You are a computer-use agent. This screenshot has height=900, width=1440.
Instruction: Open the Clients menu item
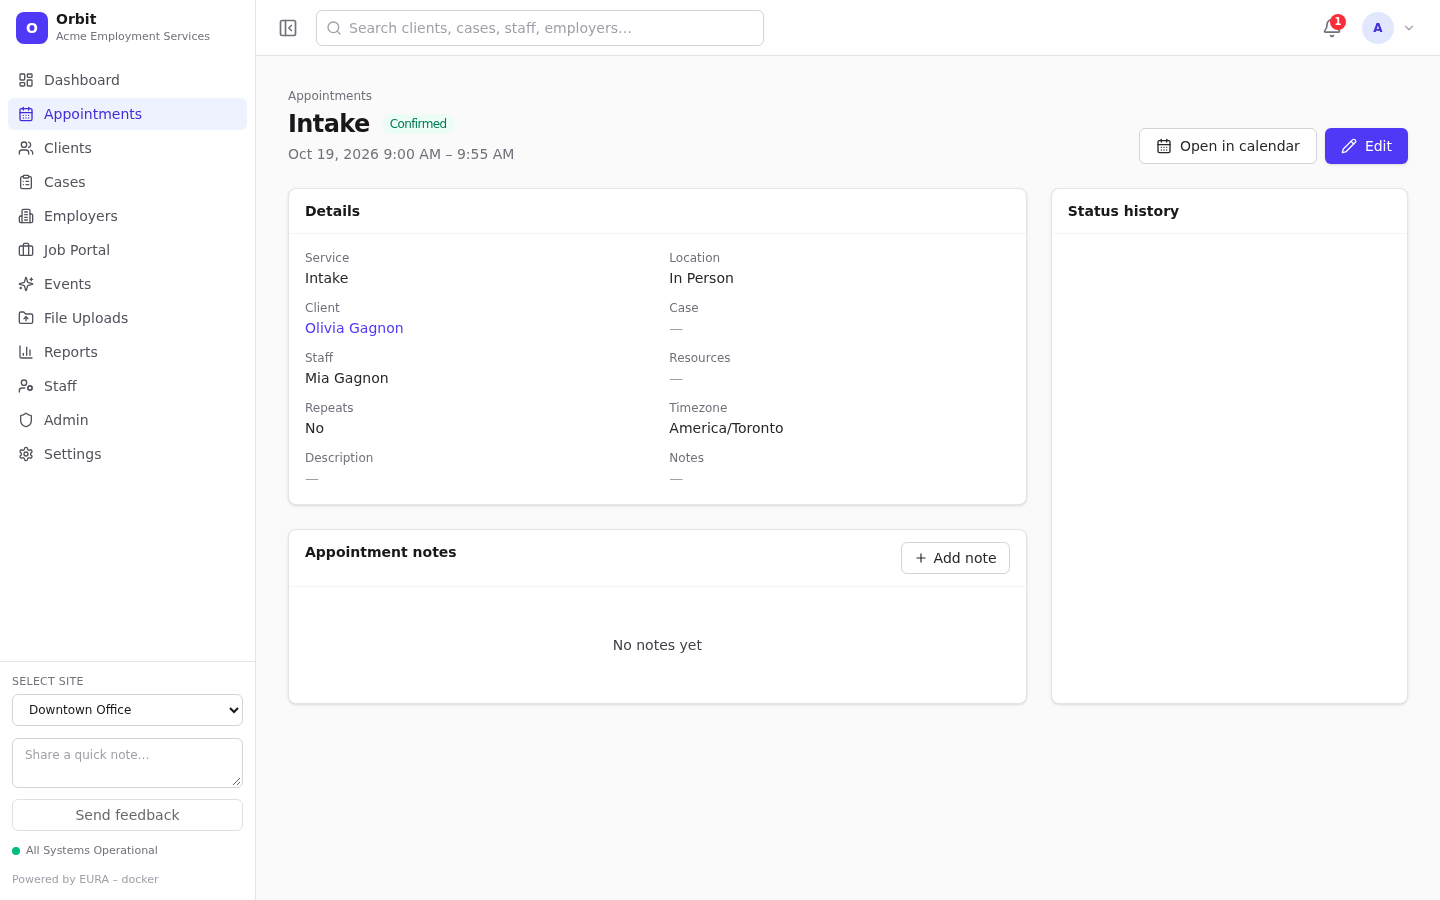(x=127, y=148)
